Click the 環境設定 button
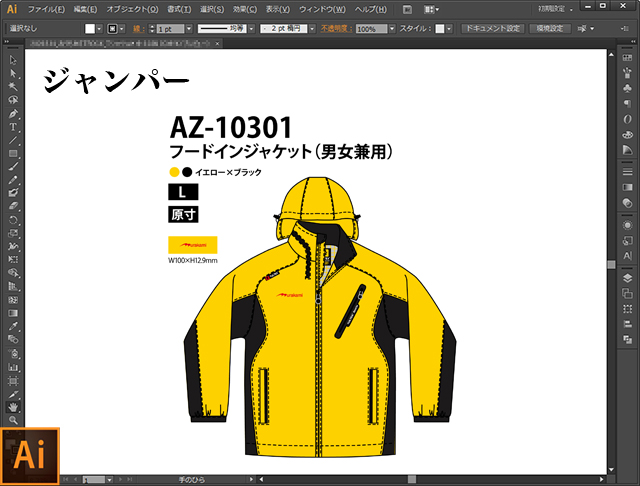The height and width of the screenshot is (486, 640). click(x=552, y=29)
